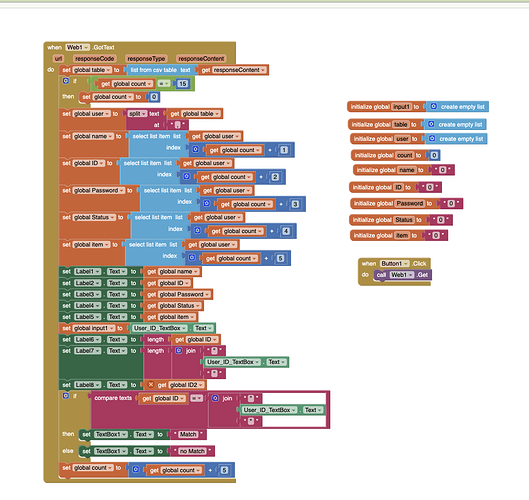Open global table dropdown in top set block
529x500 pixels.
pos(92,70)
